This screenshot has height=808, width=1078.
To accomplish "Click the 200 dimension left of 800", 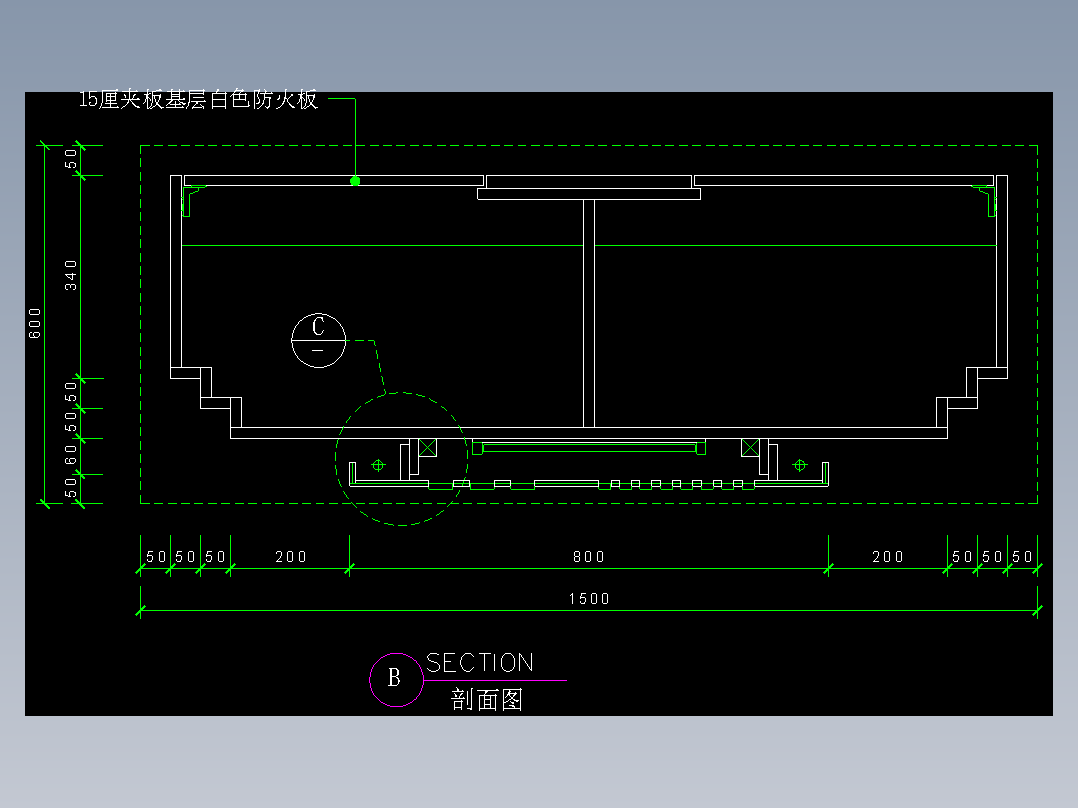I will (291, 557).
